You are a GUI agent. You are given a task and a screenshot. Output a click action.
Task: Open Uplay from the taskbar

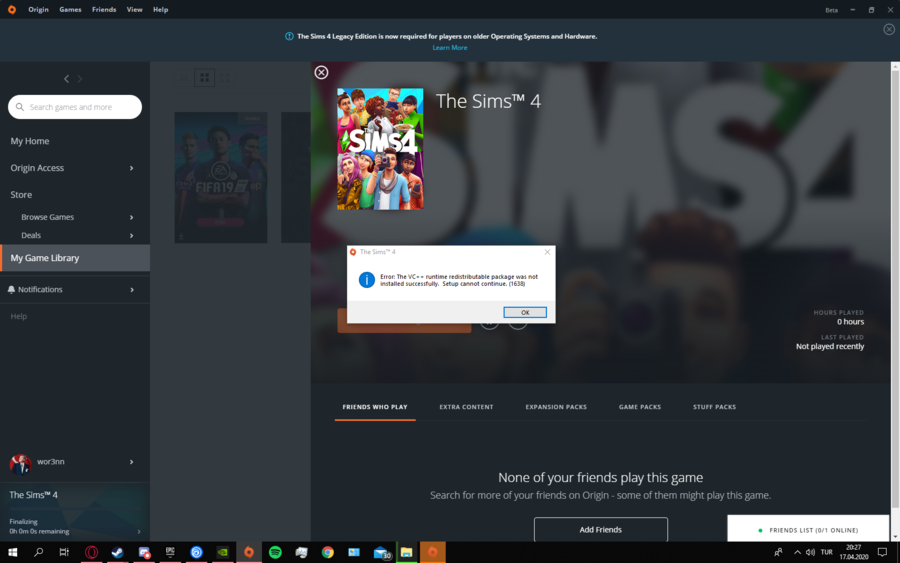coord(196,552)
